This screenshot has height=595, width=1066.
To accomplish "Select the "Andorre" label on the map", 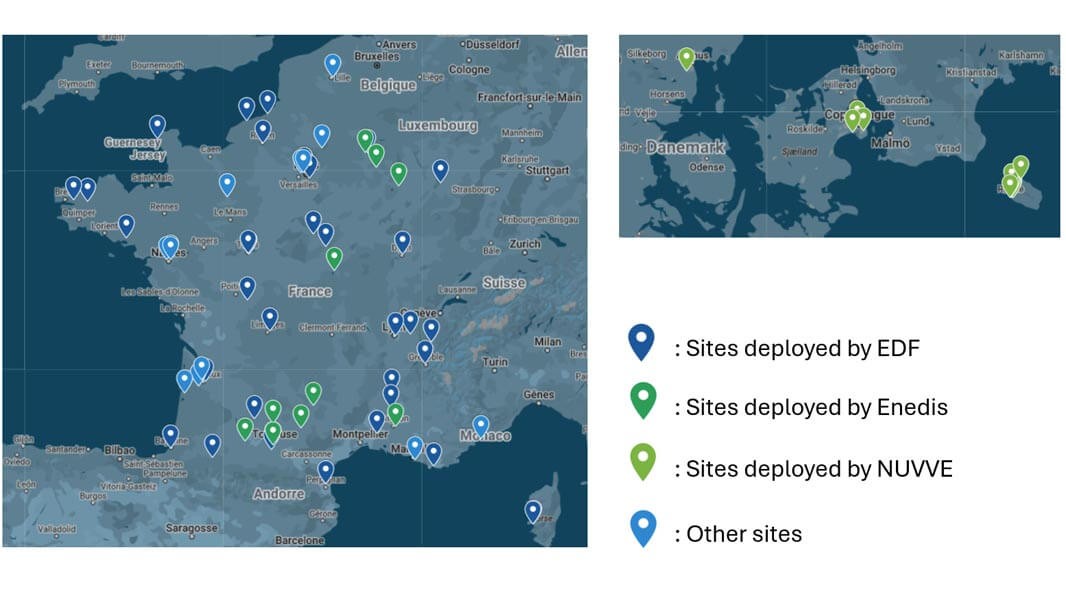I will (x=278, y=494).
